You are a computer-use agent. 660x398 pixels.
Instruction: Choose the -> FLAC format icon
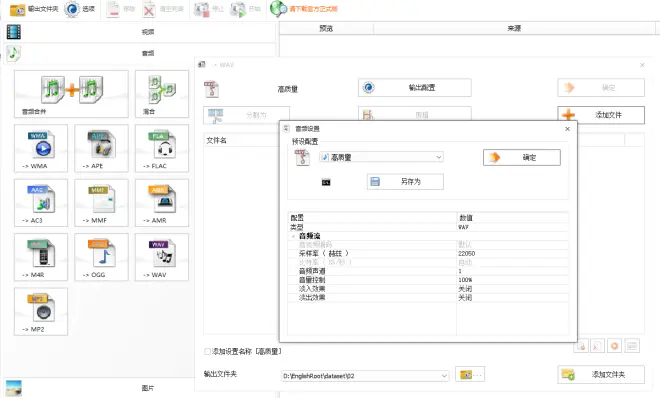tap(162, 148)
